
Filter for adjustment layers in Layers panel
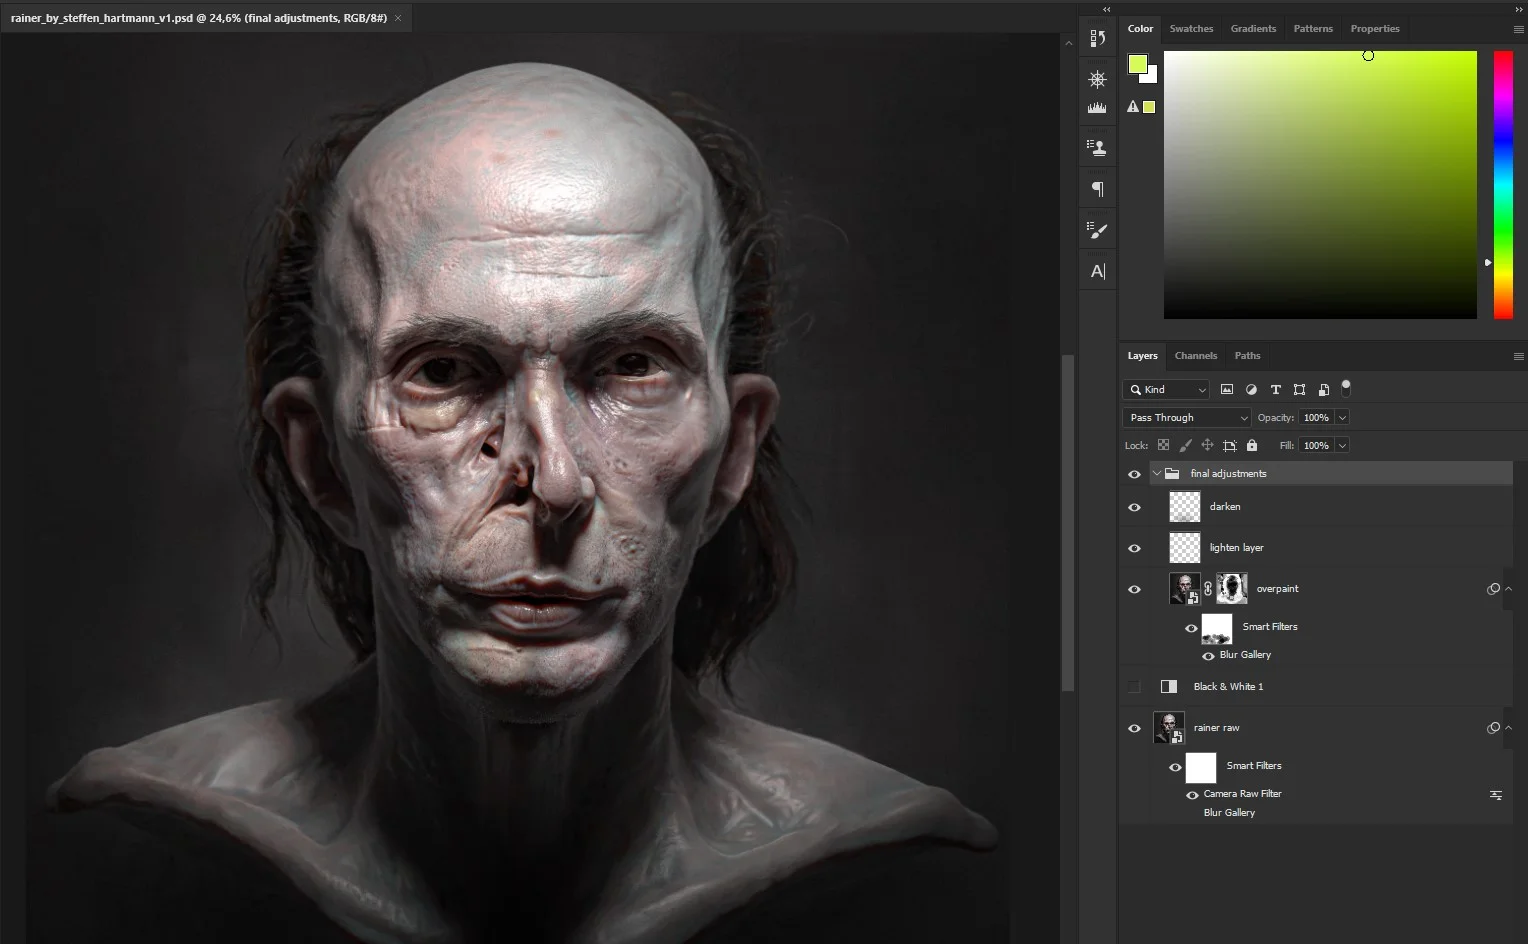[1251, 389]
